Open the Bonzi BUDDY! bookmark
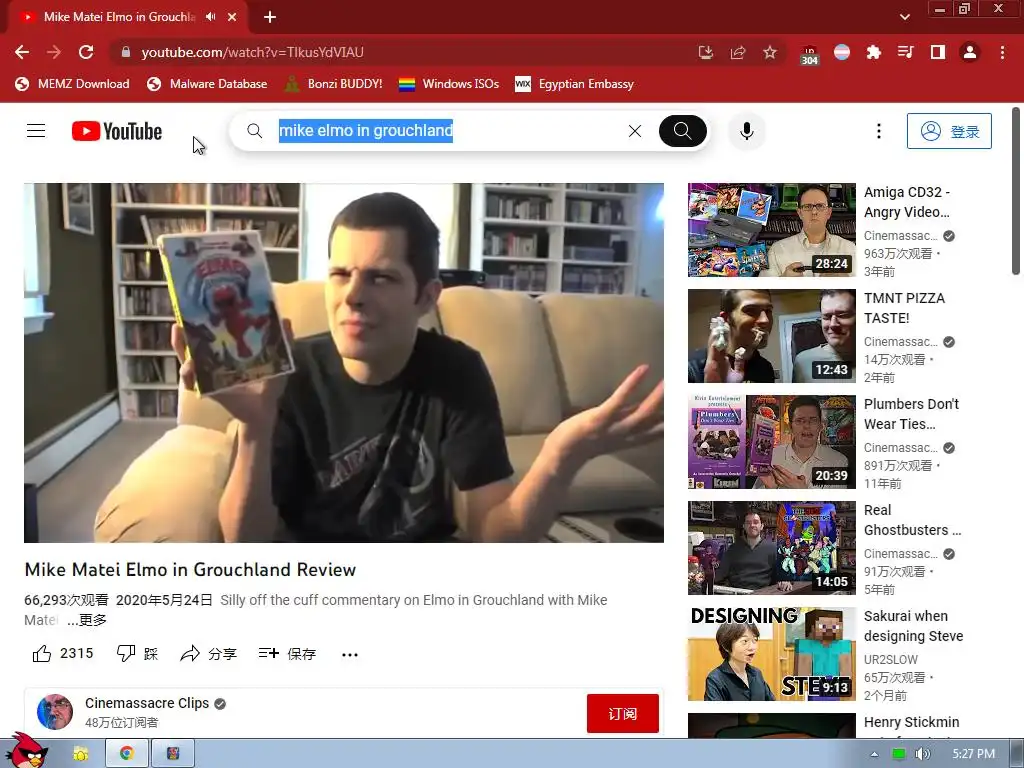 coord(334,84)
